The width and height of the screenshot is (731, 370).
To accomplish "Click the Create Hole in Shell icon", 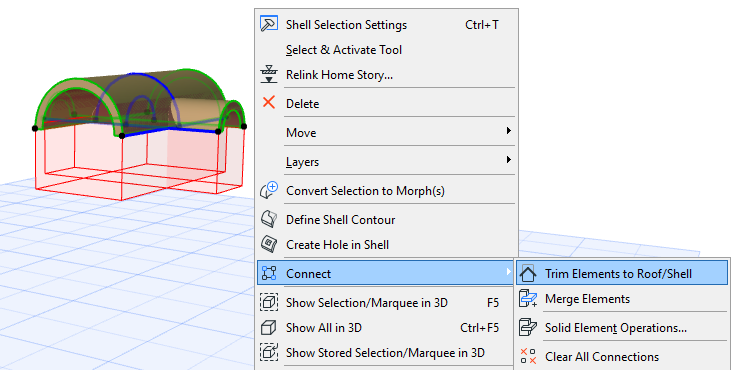I will 269,244.
